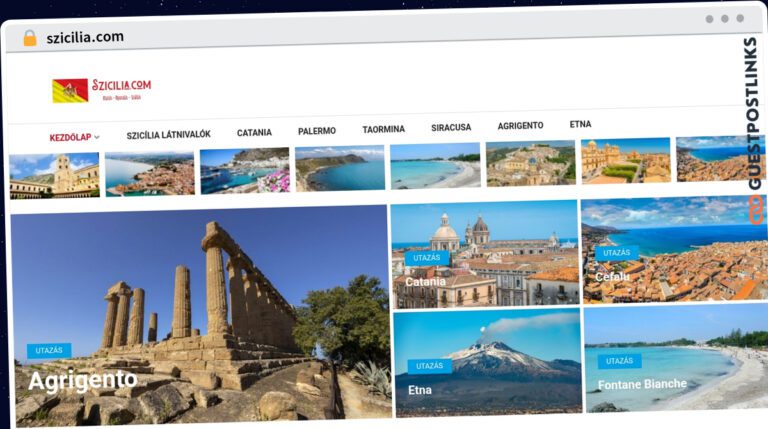Open first strip thumbnail with church tower
The width and height of the screenshot is (768, 429).
(x=54, y=175)
